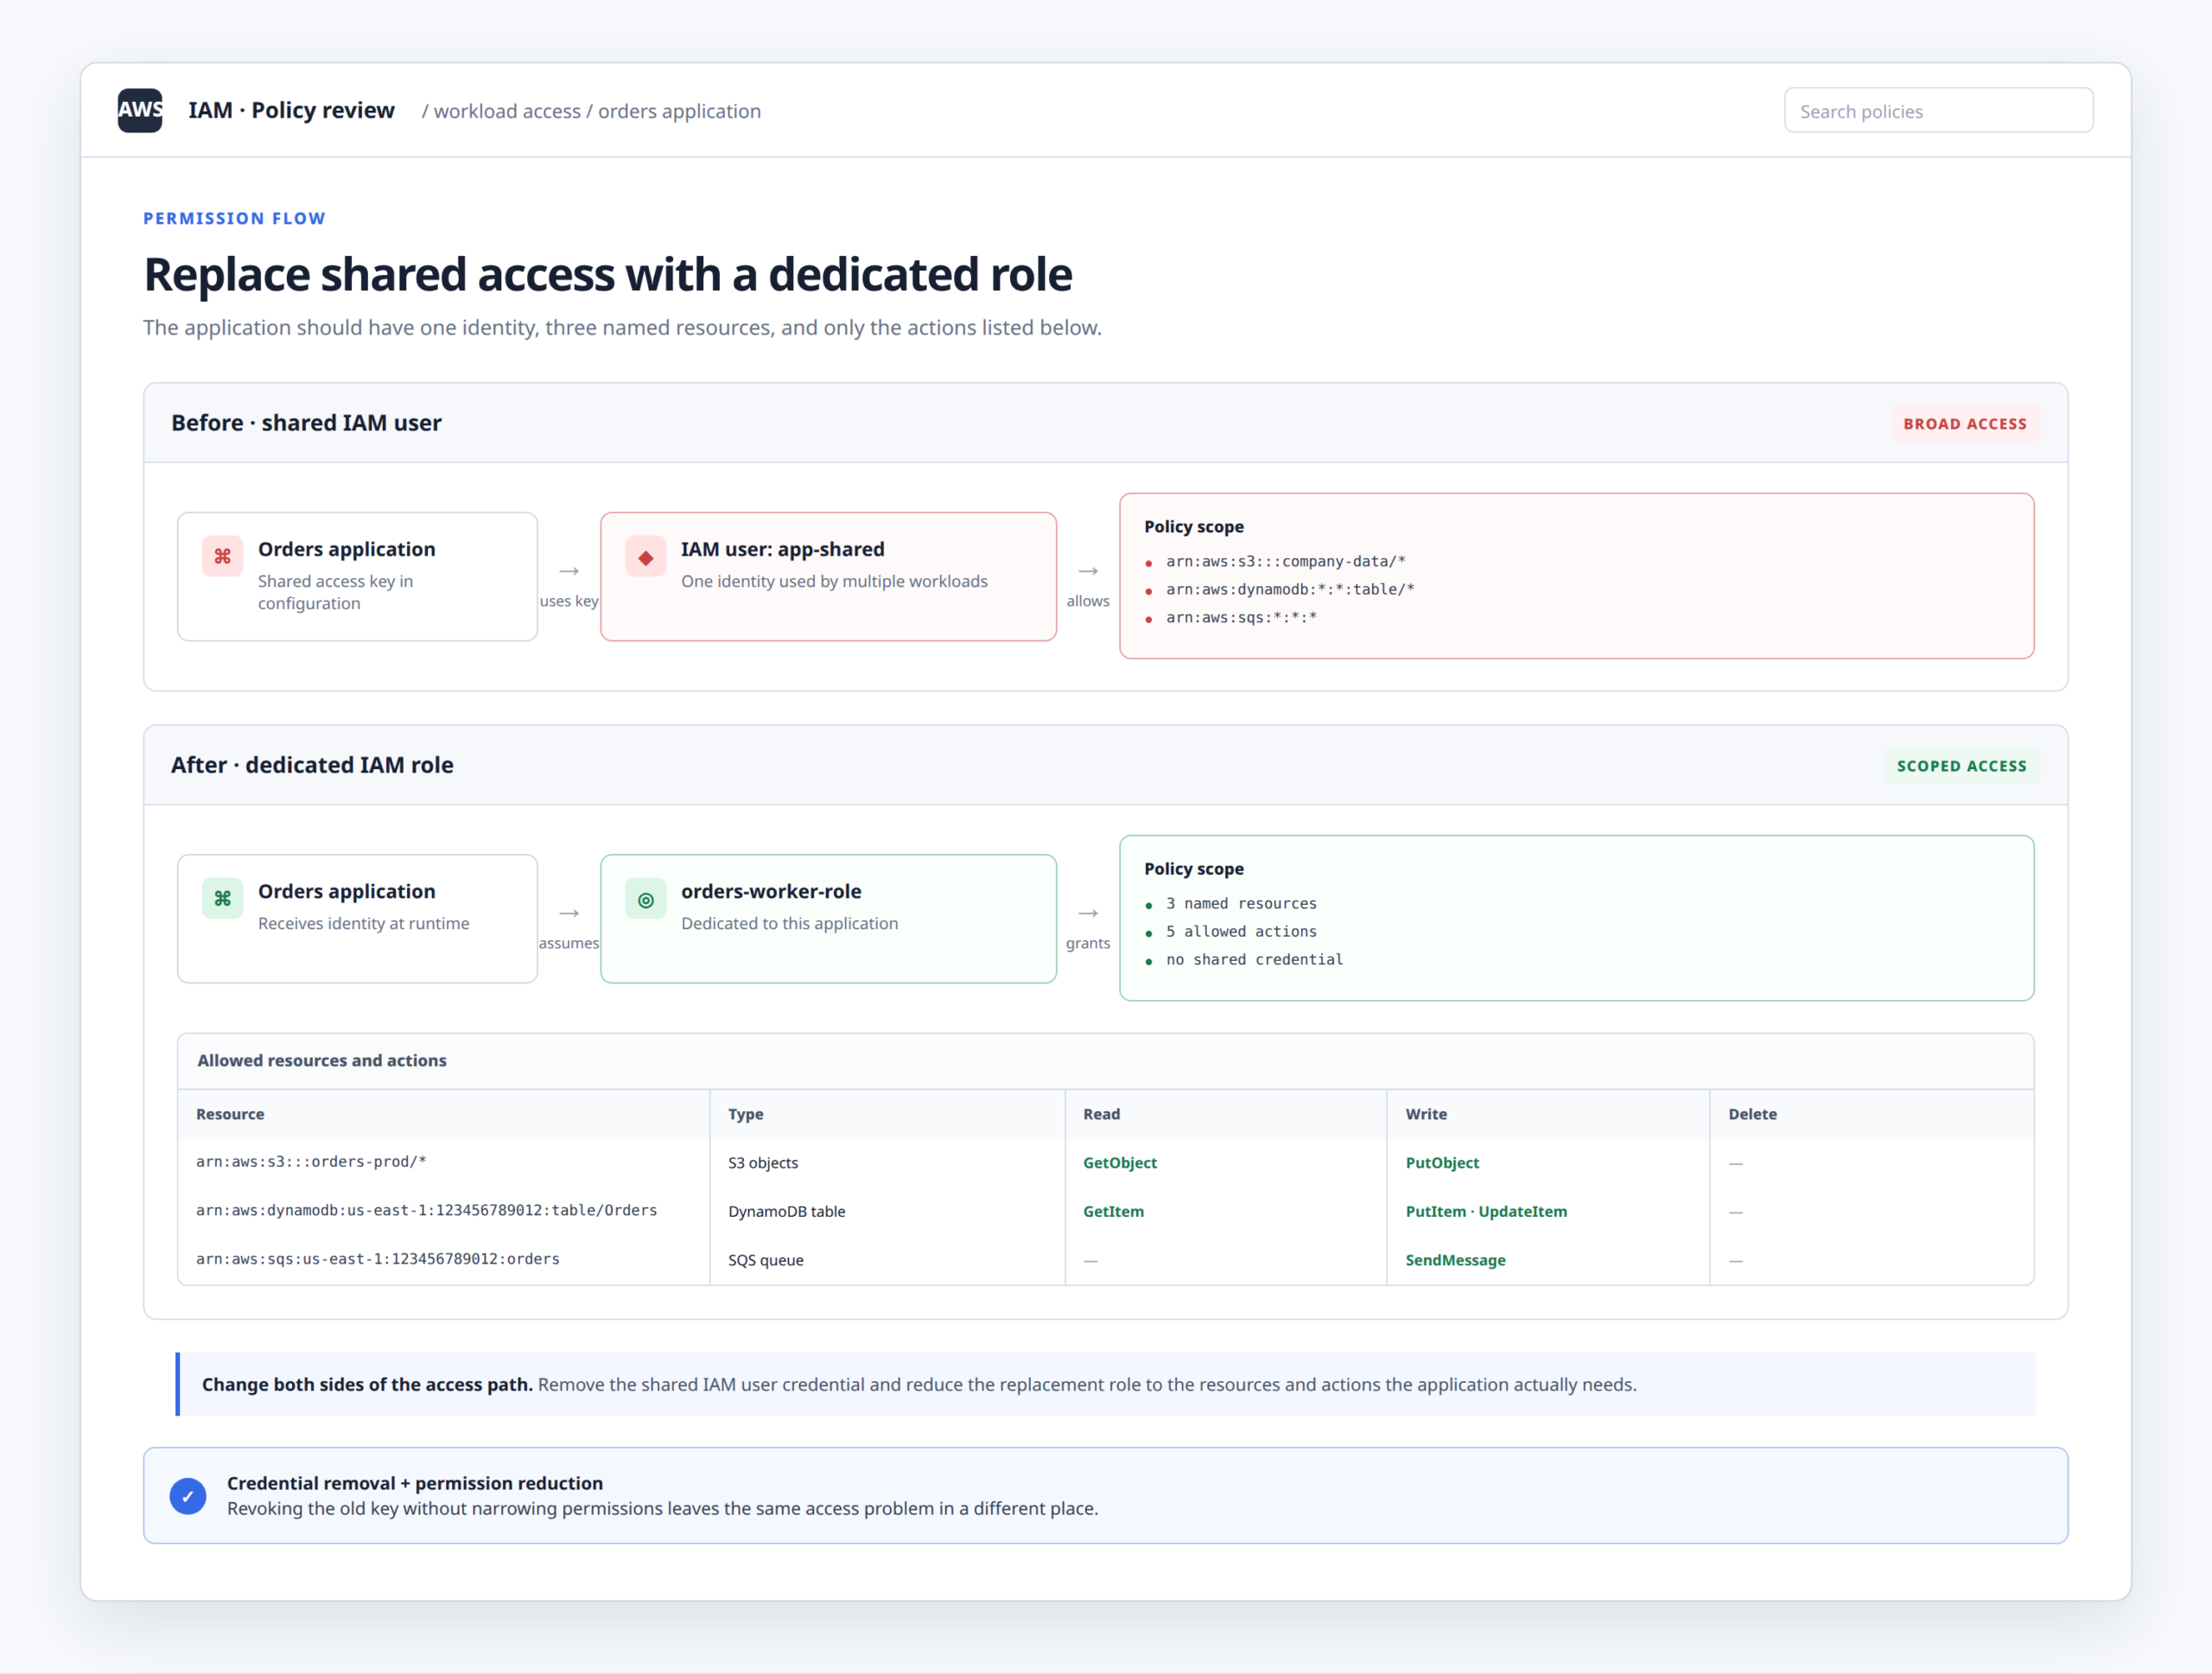
Task: Select the orders-worker-role card
Action: [x=828, y=919]
